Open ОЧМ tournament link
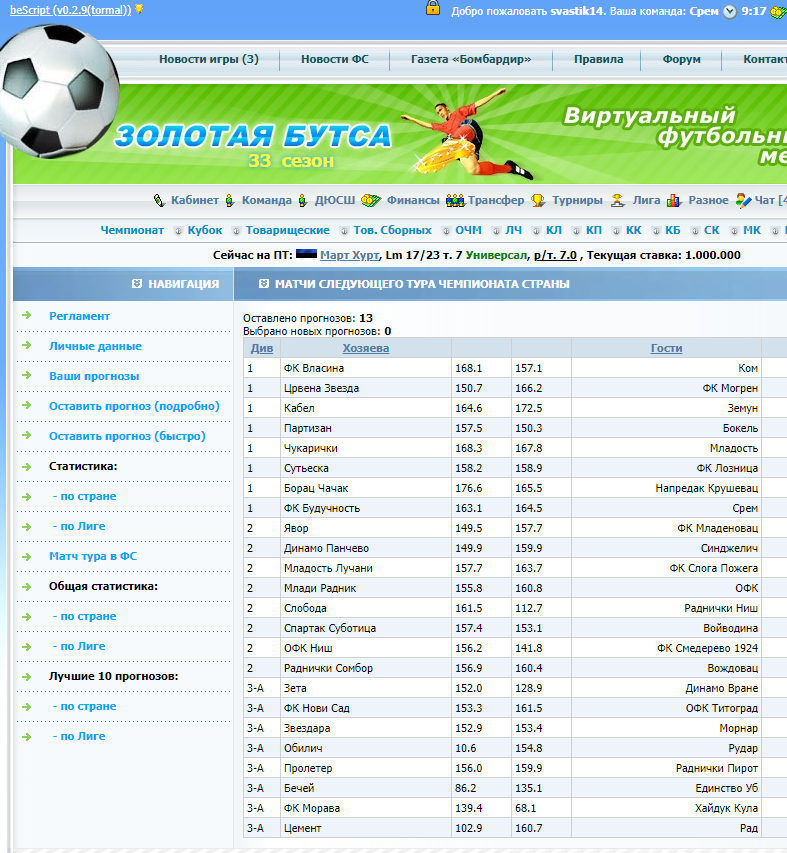Image resolution: width=787 pixels, height=853 pixels. click(x=468, y=230)
